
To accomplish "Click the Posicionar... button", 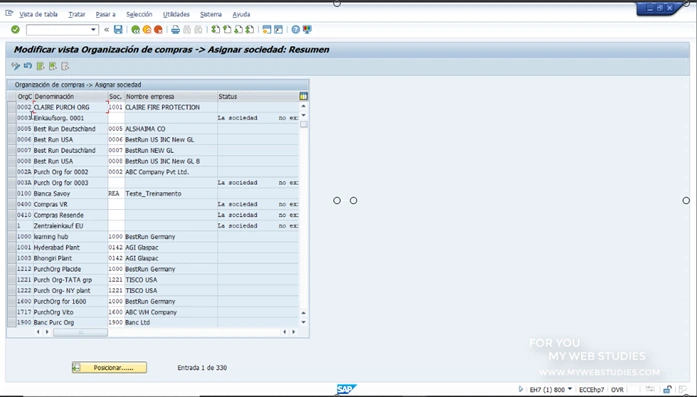I will pyautogui.click(x=109, y=368).
